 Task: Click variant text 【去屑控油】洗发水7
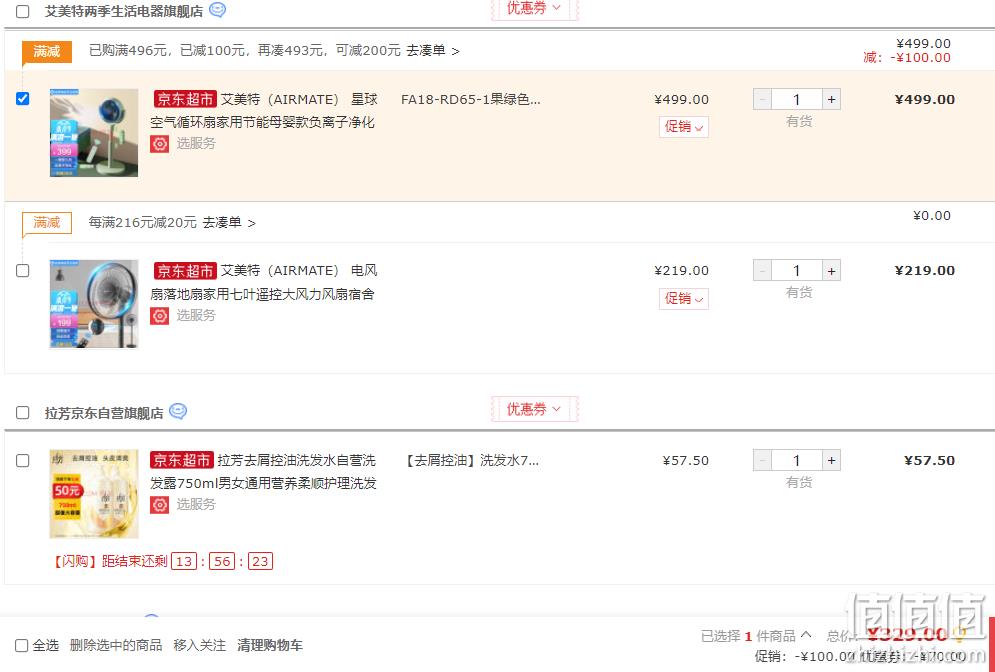coord(471,461)
